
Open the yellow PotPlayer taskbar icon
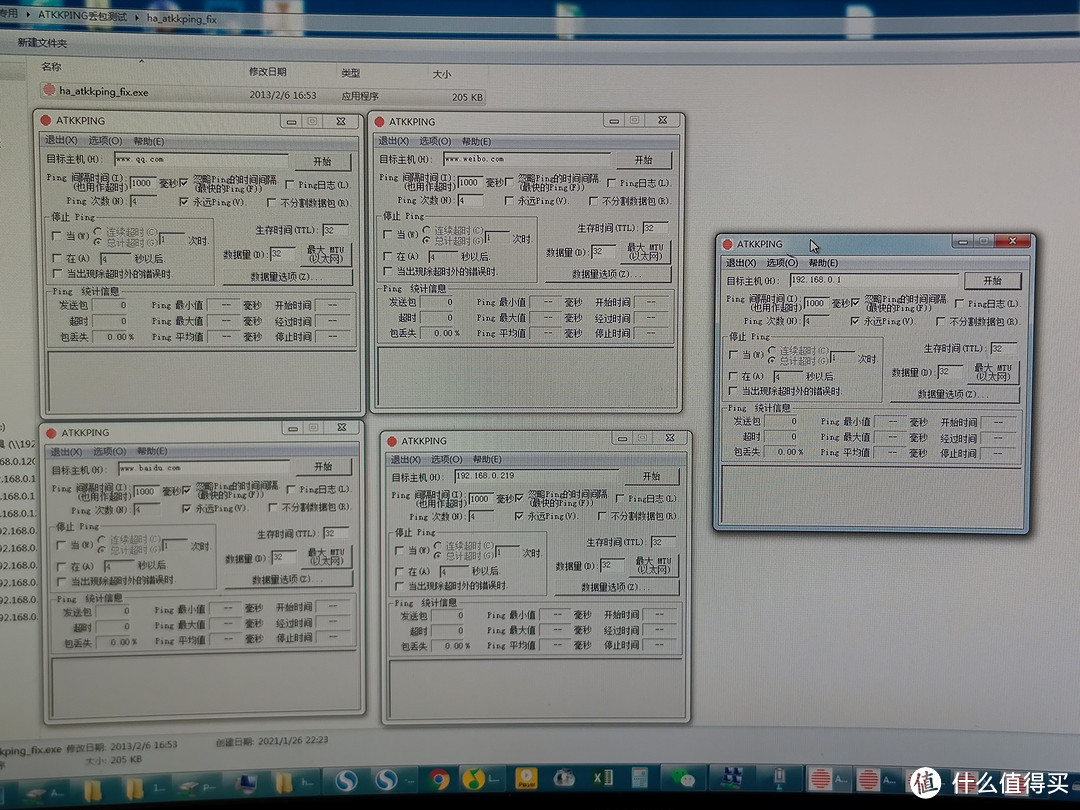[x=524, y=779]
